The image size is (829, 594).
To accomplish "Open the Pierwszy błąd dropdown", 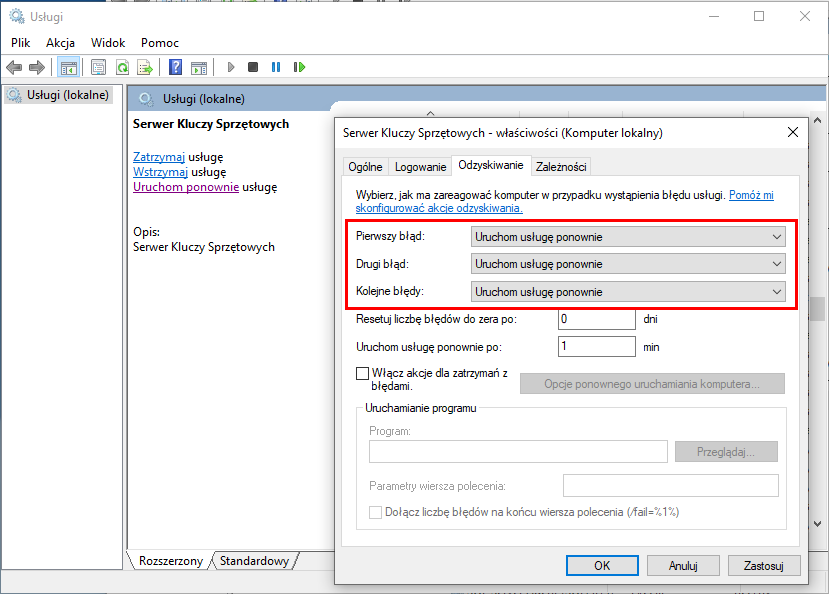I will 628,237.
